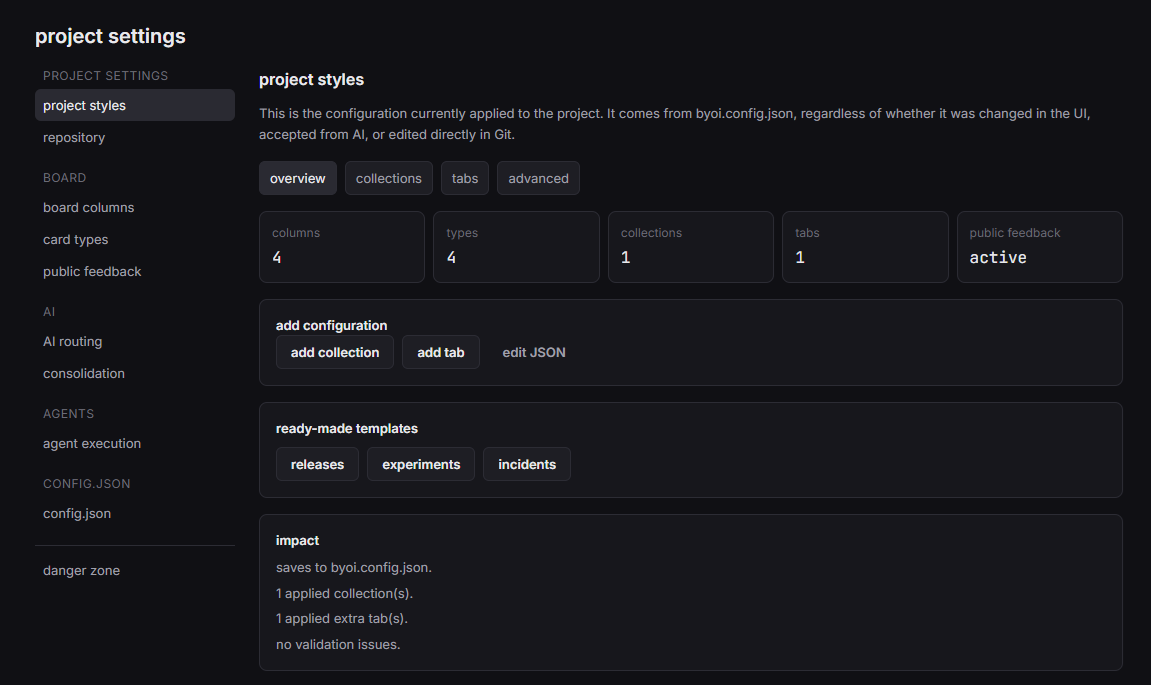
Task: Apply the incidents template
Action: [526, 464]
